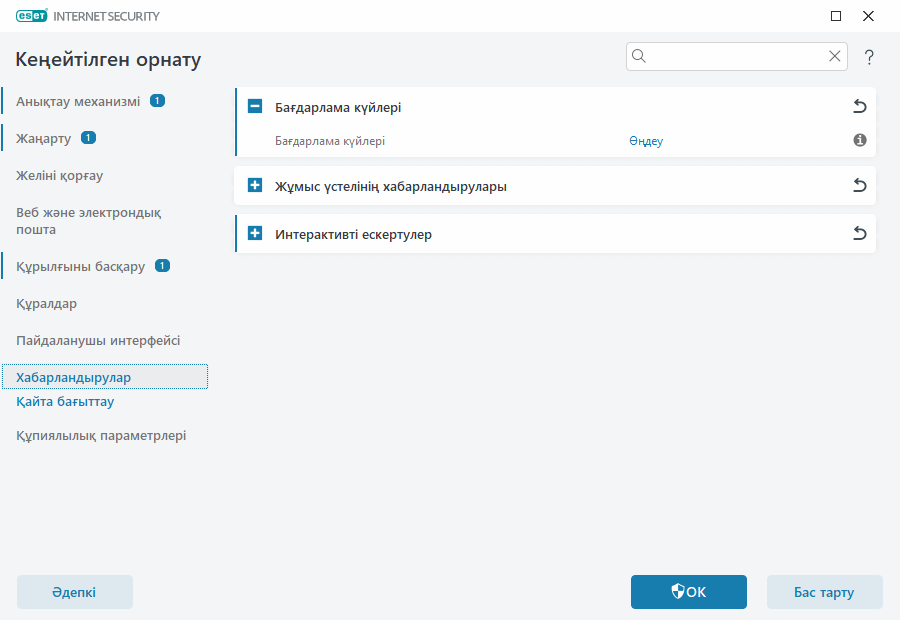Click the clear (X) icon in the search field
Screen dimensions: 900x620
pyautogui.click(x=835, y=56)
